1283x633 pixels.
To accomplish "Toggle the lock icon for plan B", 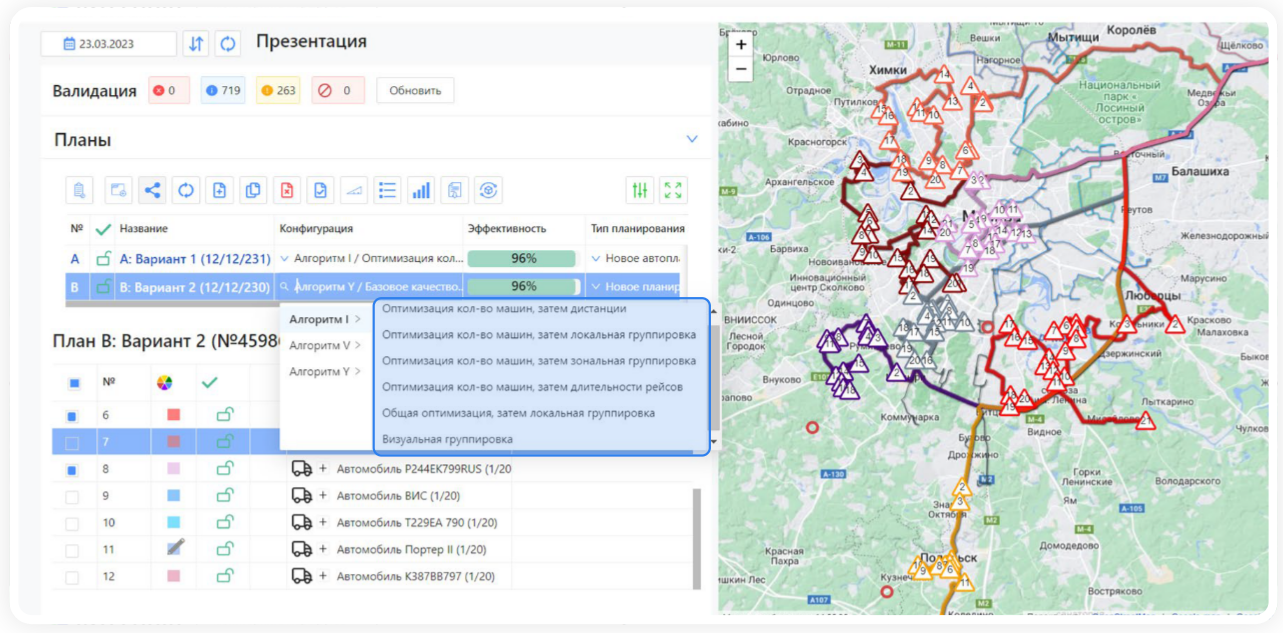I will [x=103, y=286].
